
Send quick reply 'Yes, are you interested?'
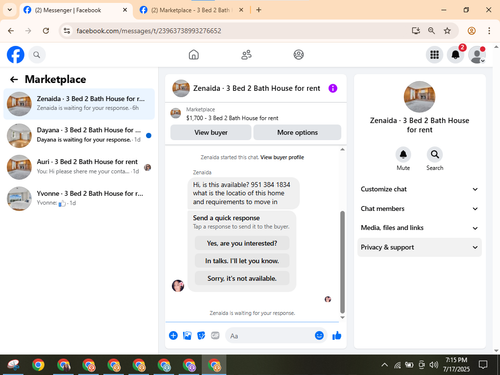(242, 243)
